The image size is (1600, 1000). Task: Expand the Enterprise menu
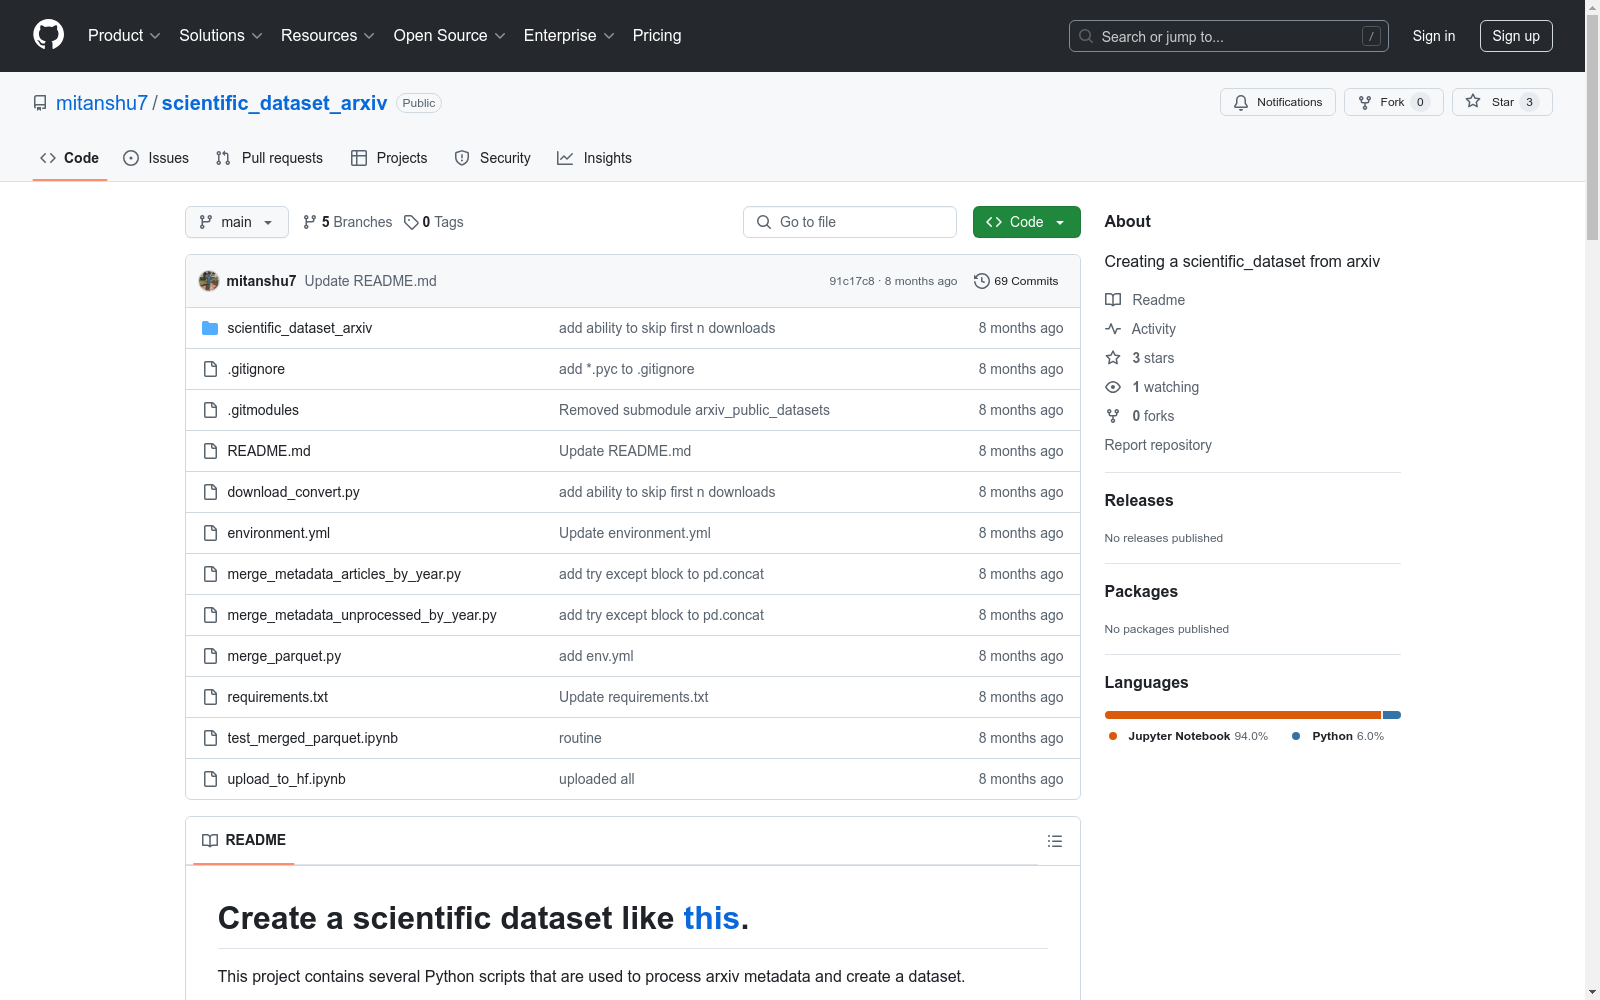(569, 36)
